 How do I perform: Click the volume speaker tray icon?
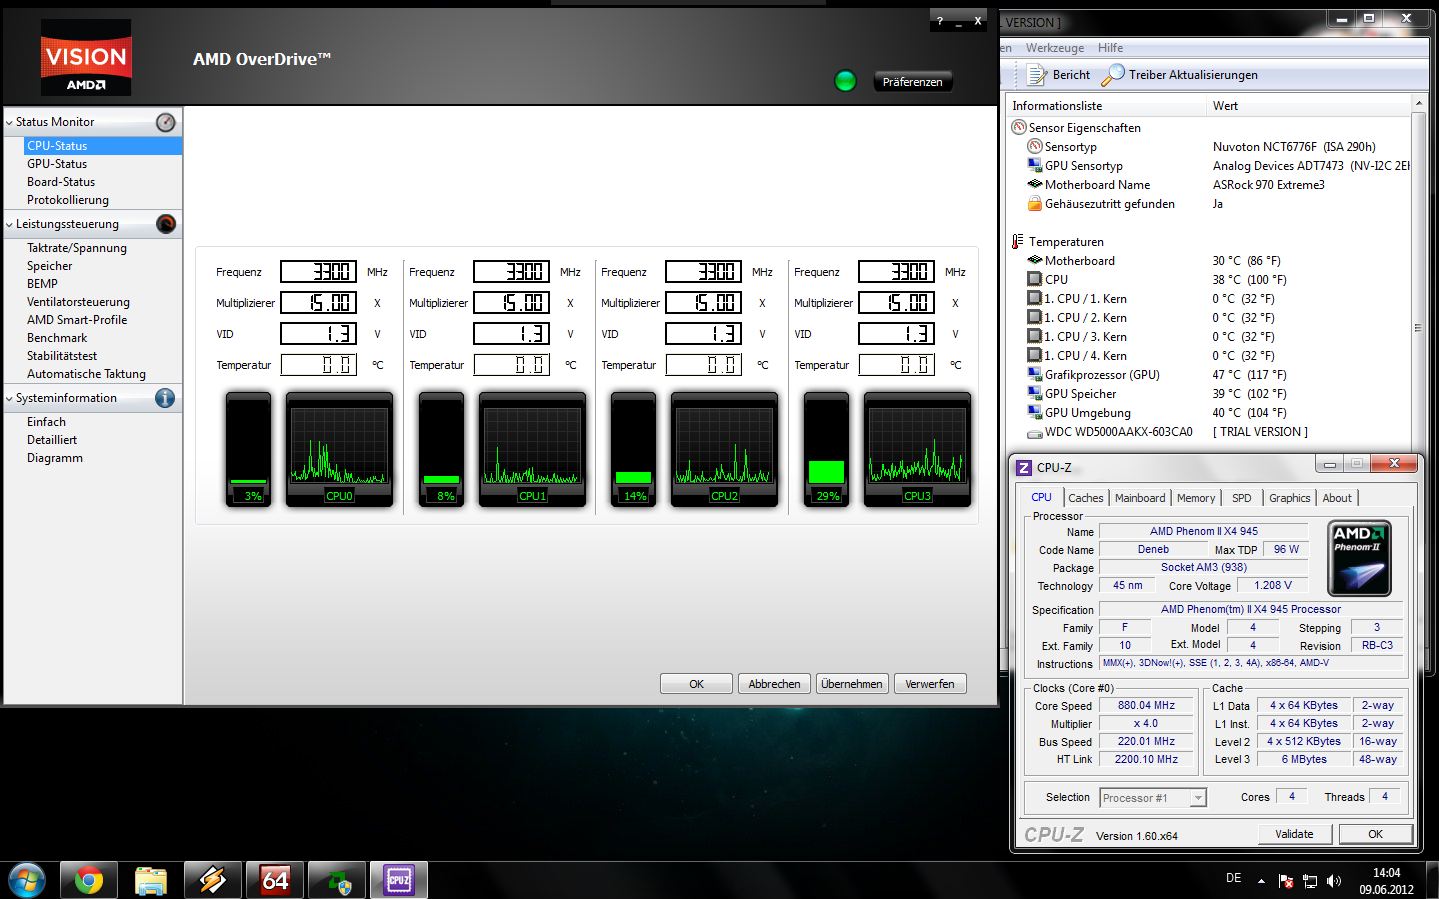click(x=1333, y=881)
